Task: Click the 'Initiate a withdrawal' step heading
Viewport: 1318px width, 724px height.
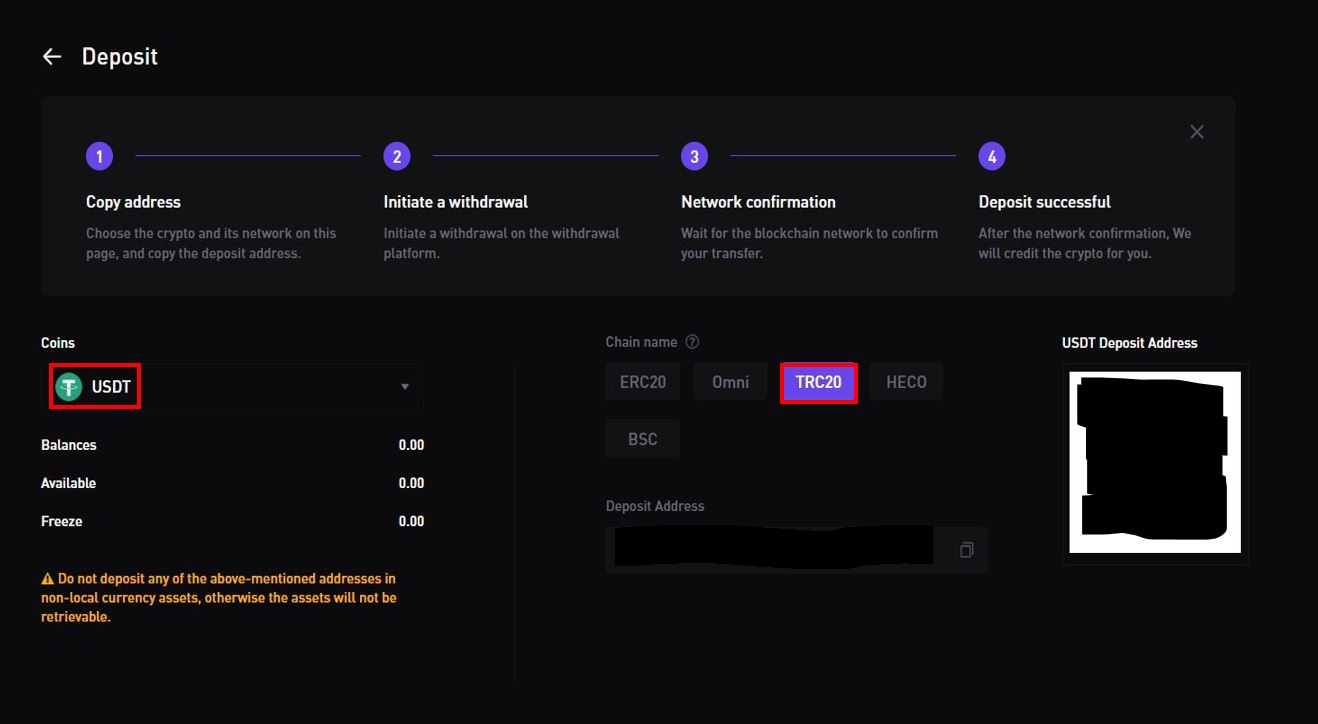Action: 456,202
